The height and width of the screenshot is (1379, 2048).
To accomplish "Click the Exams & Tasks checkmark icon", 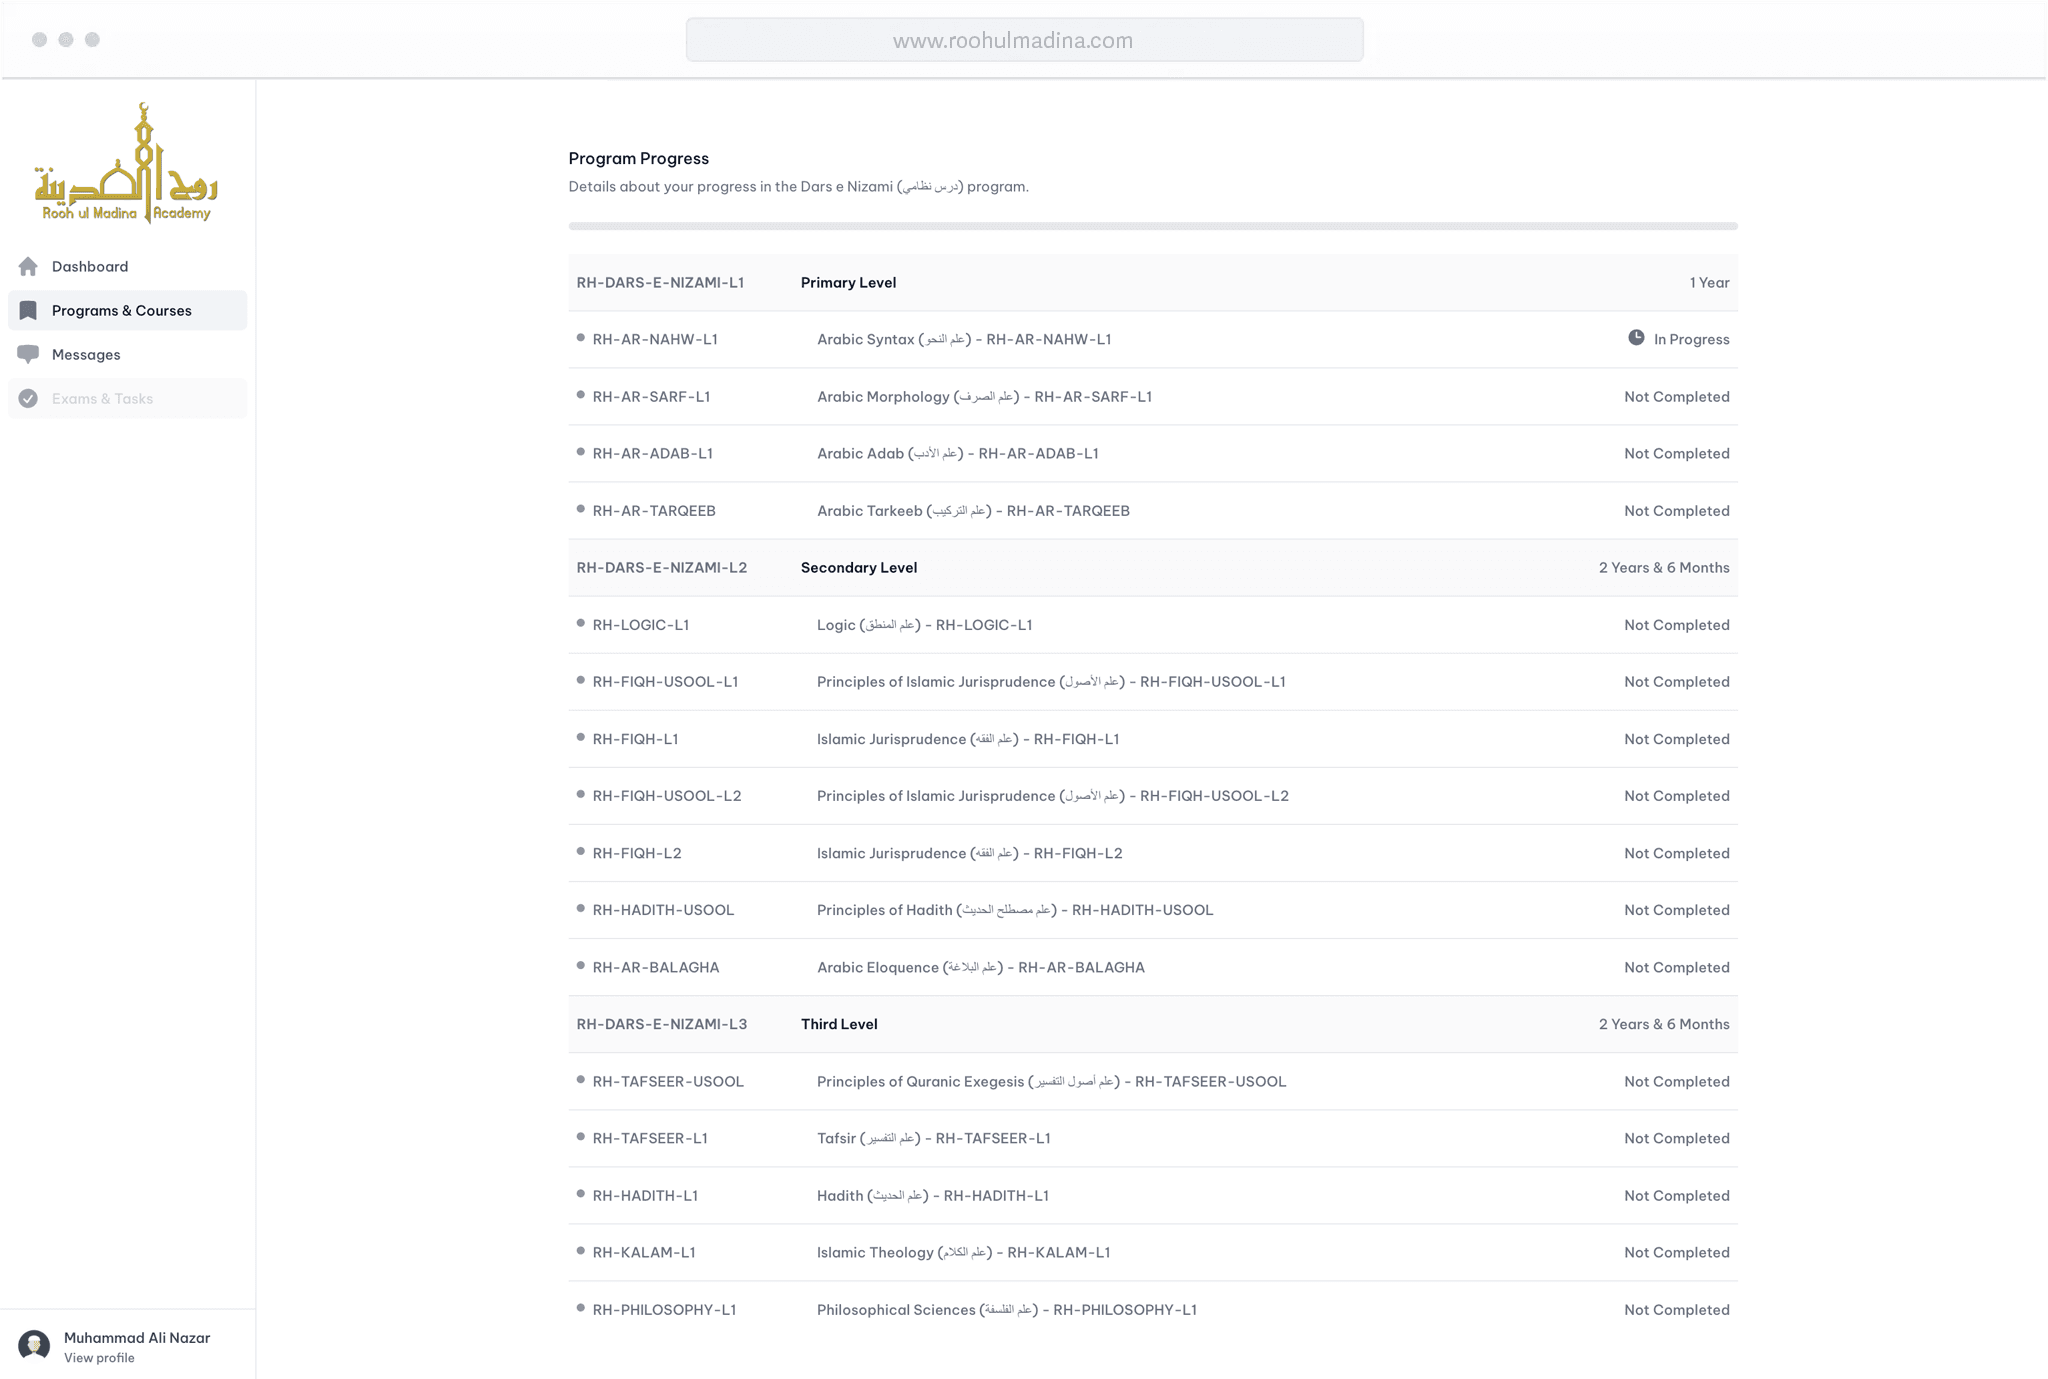I will point(28,398).
